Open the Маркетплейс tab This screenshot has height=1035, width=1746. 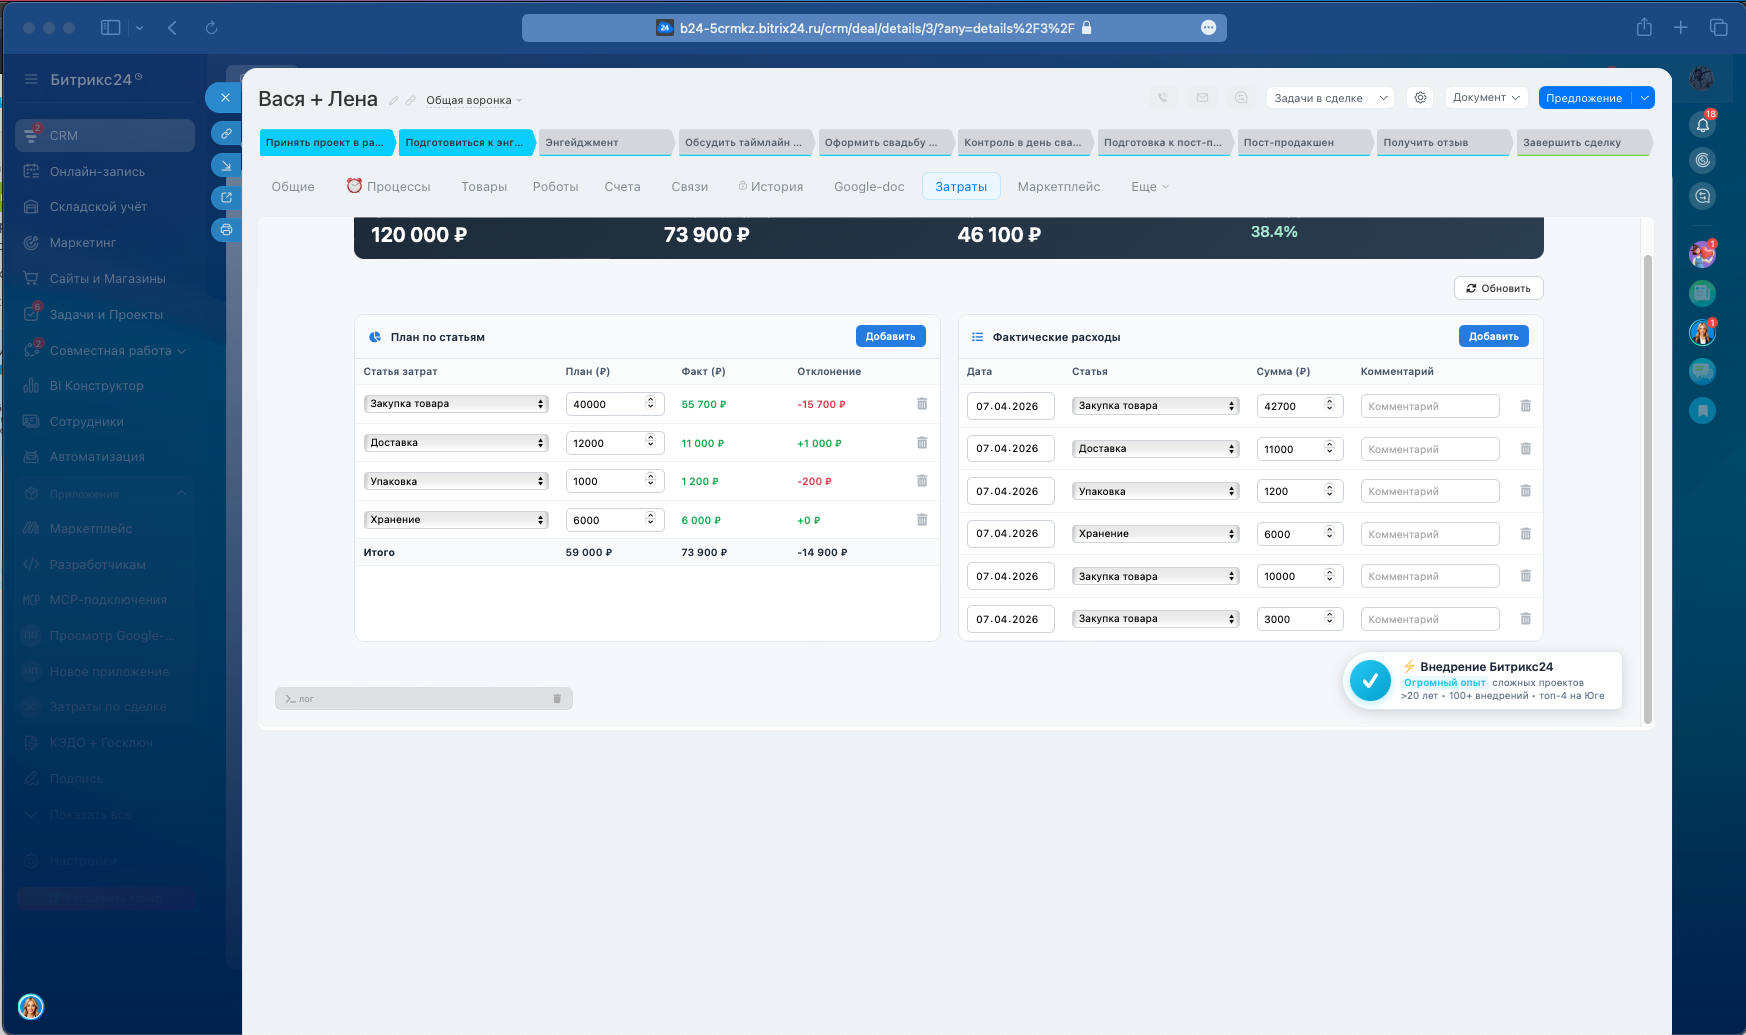click(x=1059, y=187)
